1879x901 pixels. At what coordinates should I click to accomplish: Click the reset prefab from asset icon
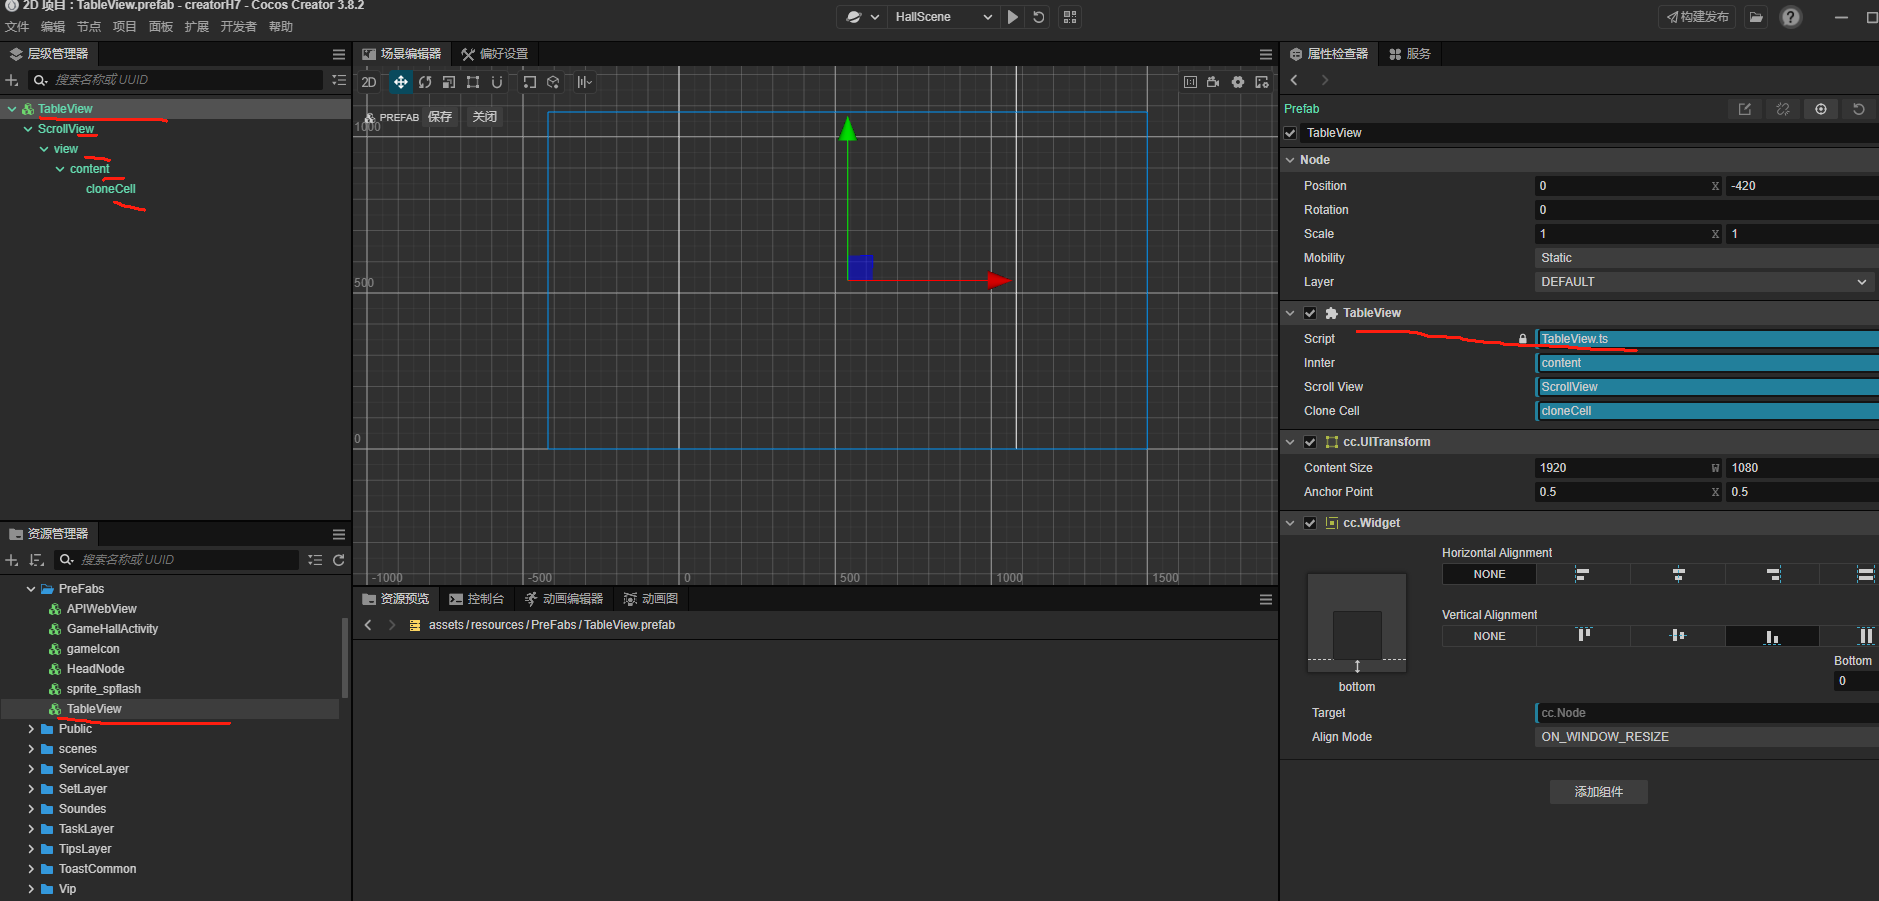click(1859, 109)
